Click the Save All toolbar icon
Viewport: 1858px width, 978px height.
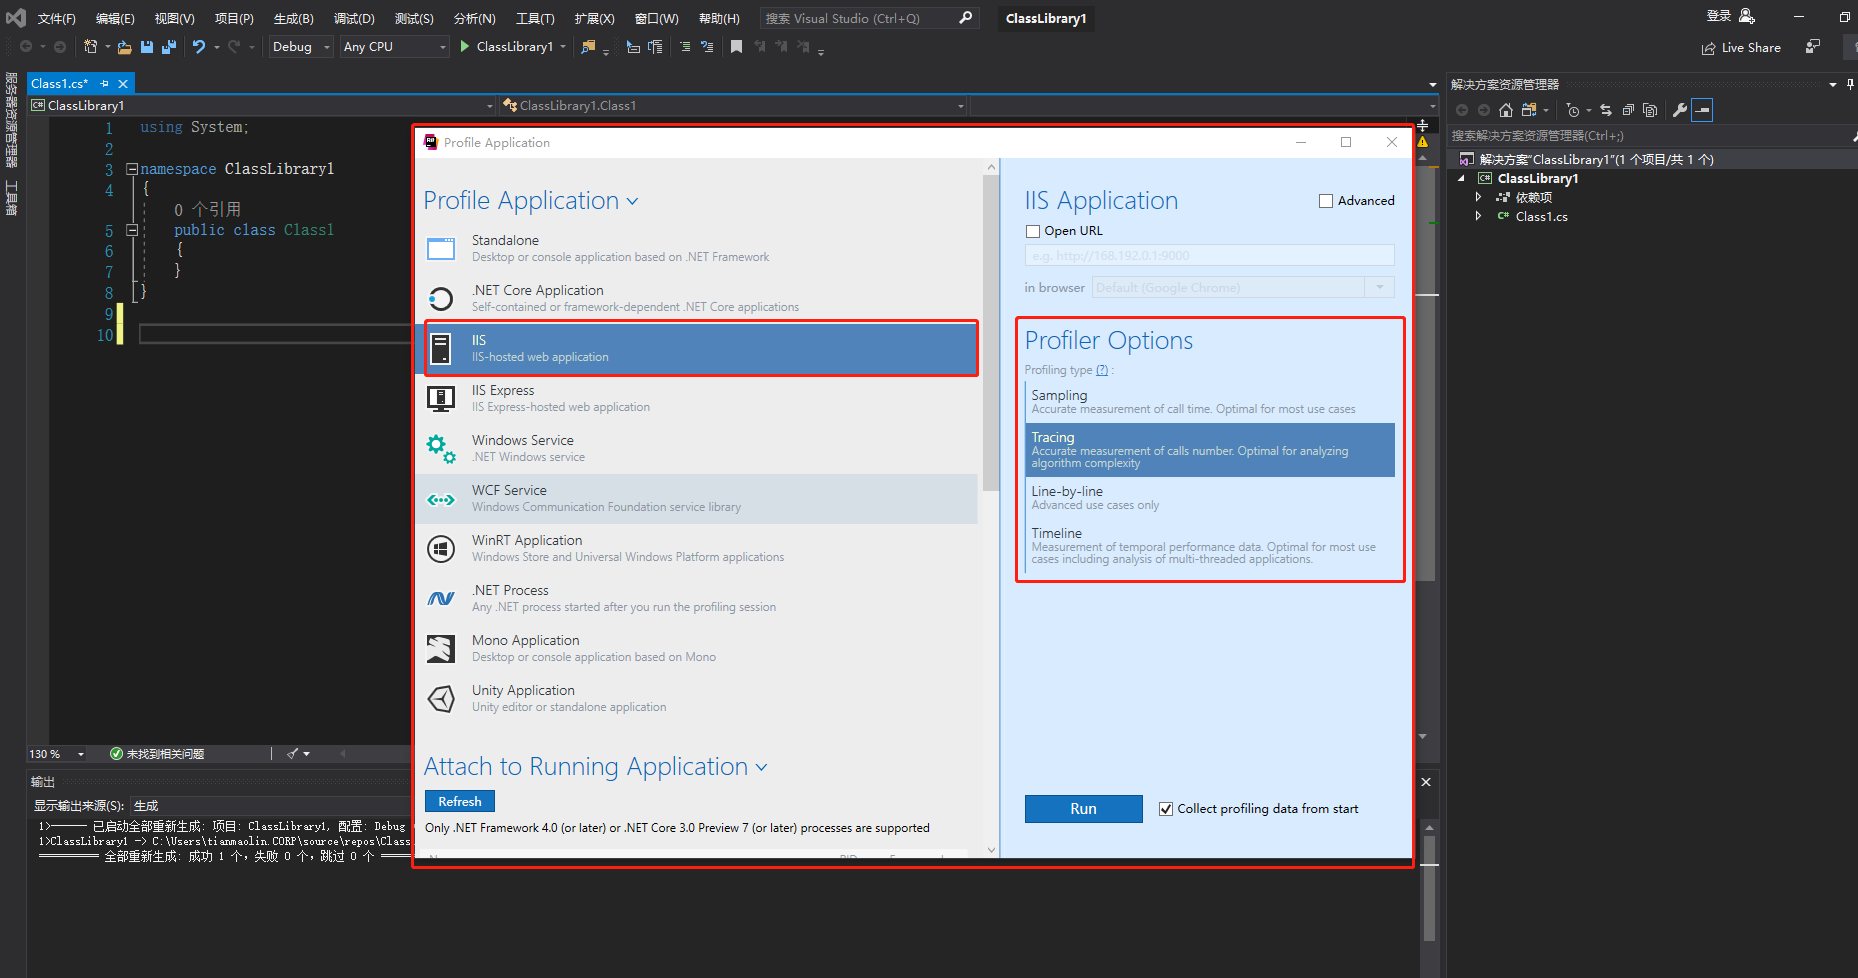(169, 47)
